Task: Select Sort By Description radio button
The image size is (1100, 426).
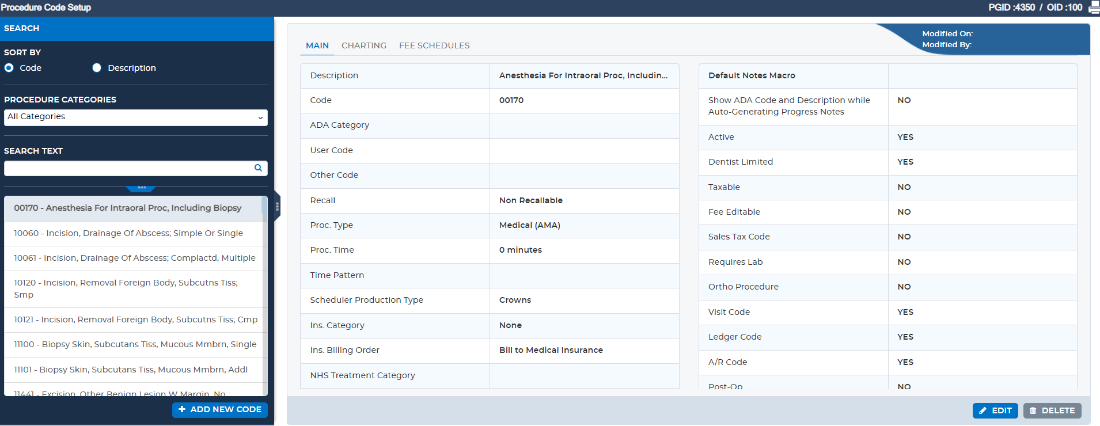Action: point(97,68)
